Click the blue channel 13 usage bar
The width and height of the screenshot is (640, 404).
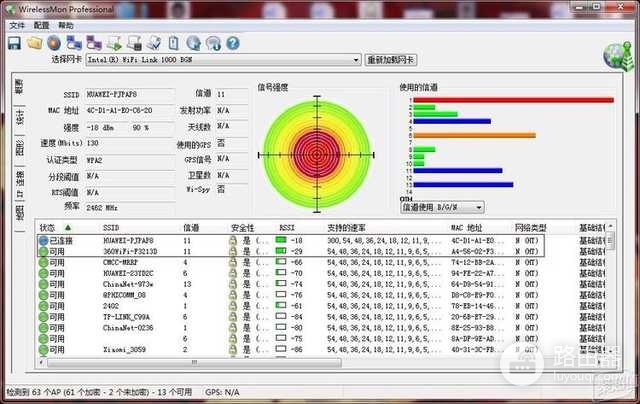click(x=463, y=185)
